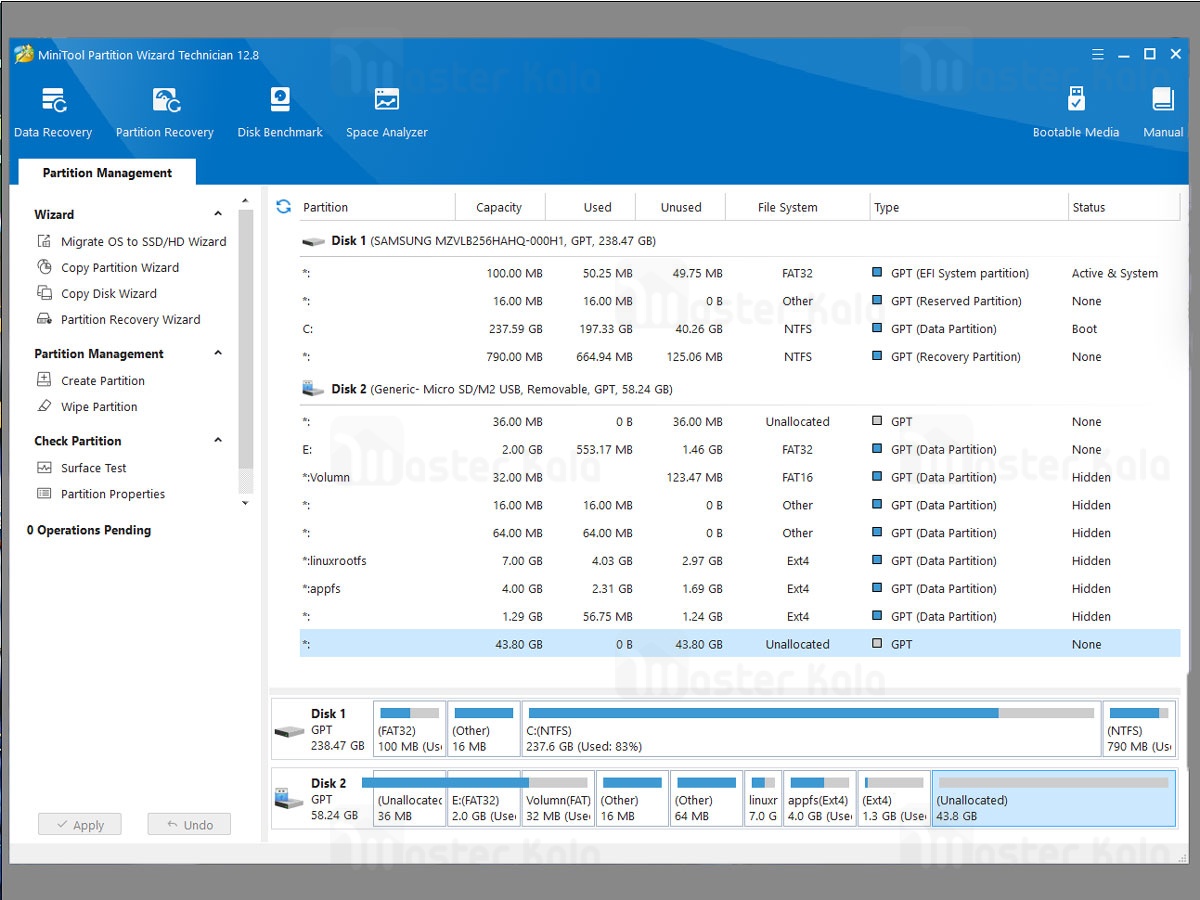Sort by the Status column header
Viewport: 1200px width, 900px height.
[1124, 207]
